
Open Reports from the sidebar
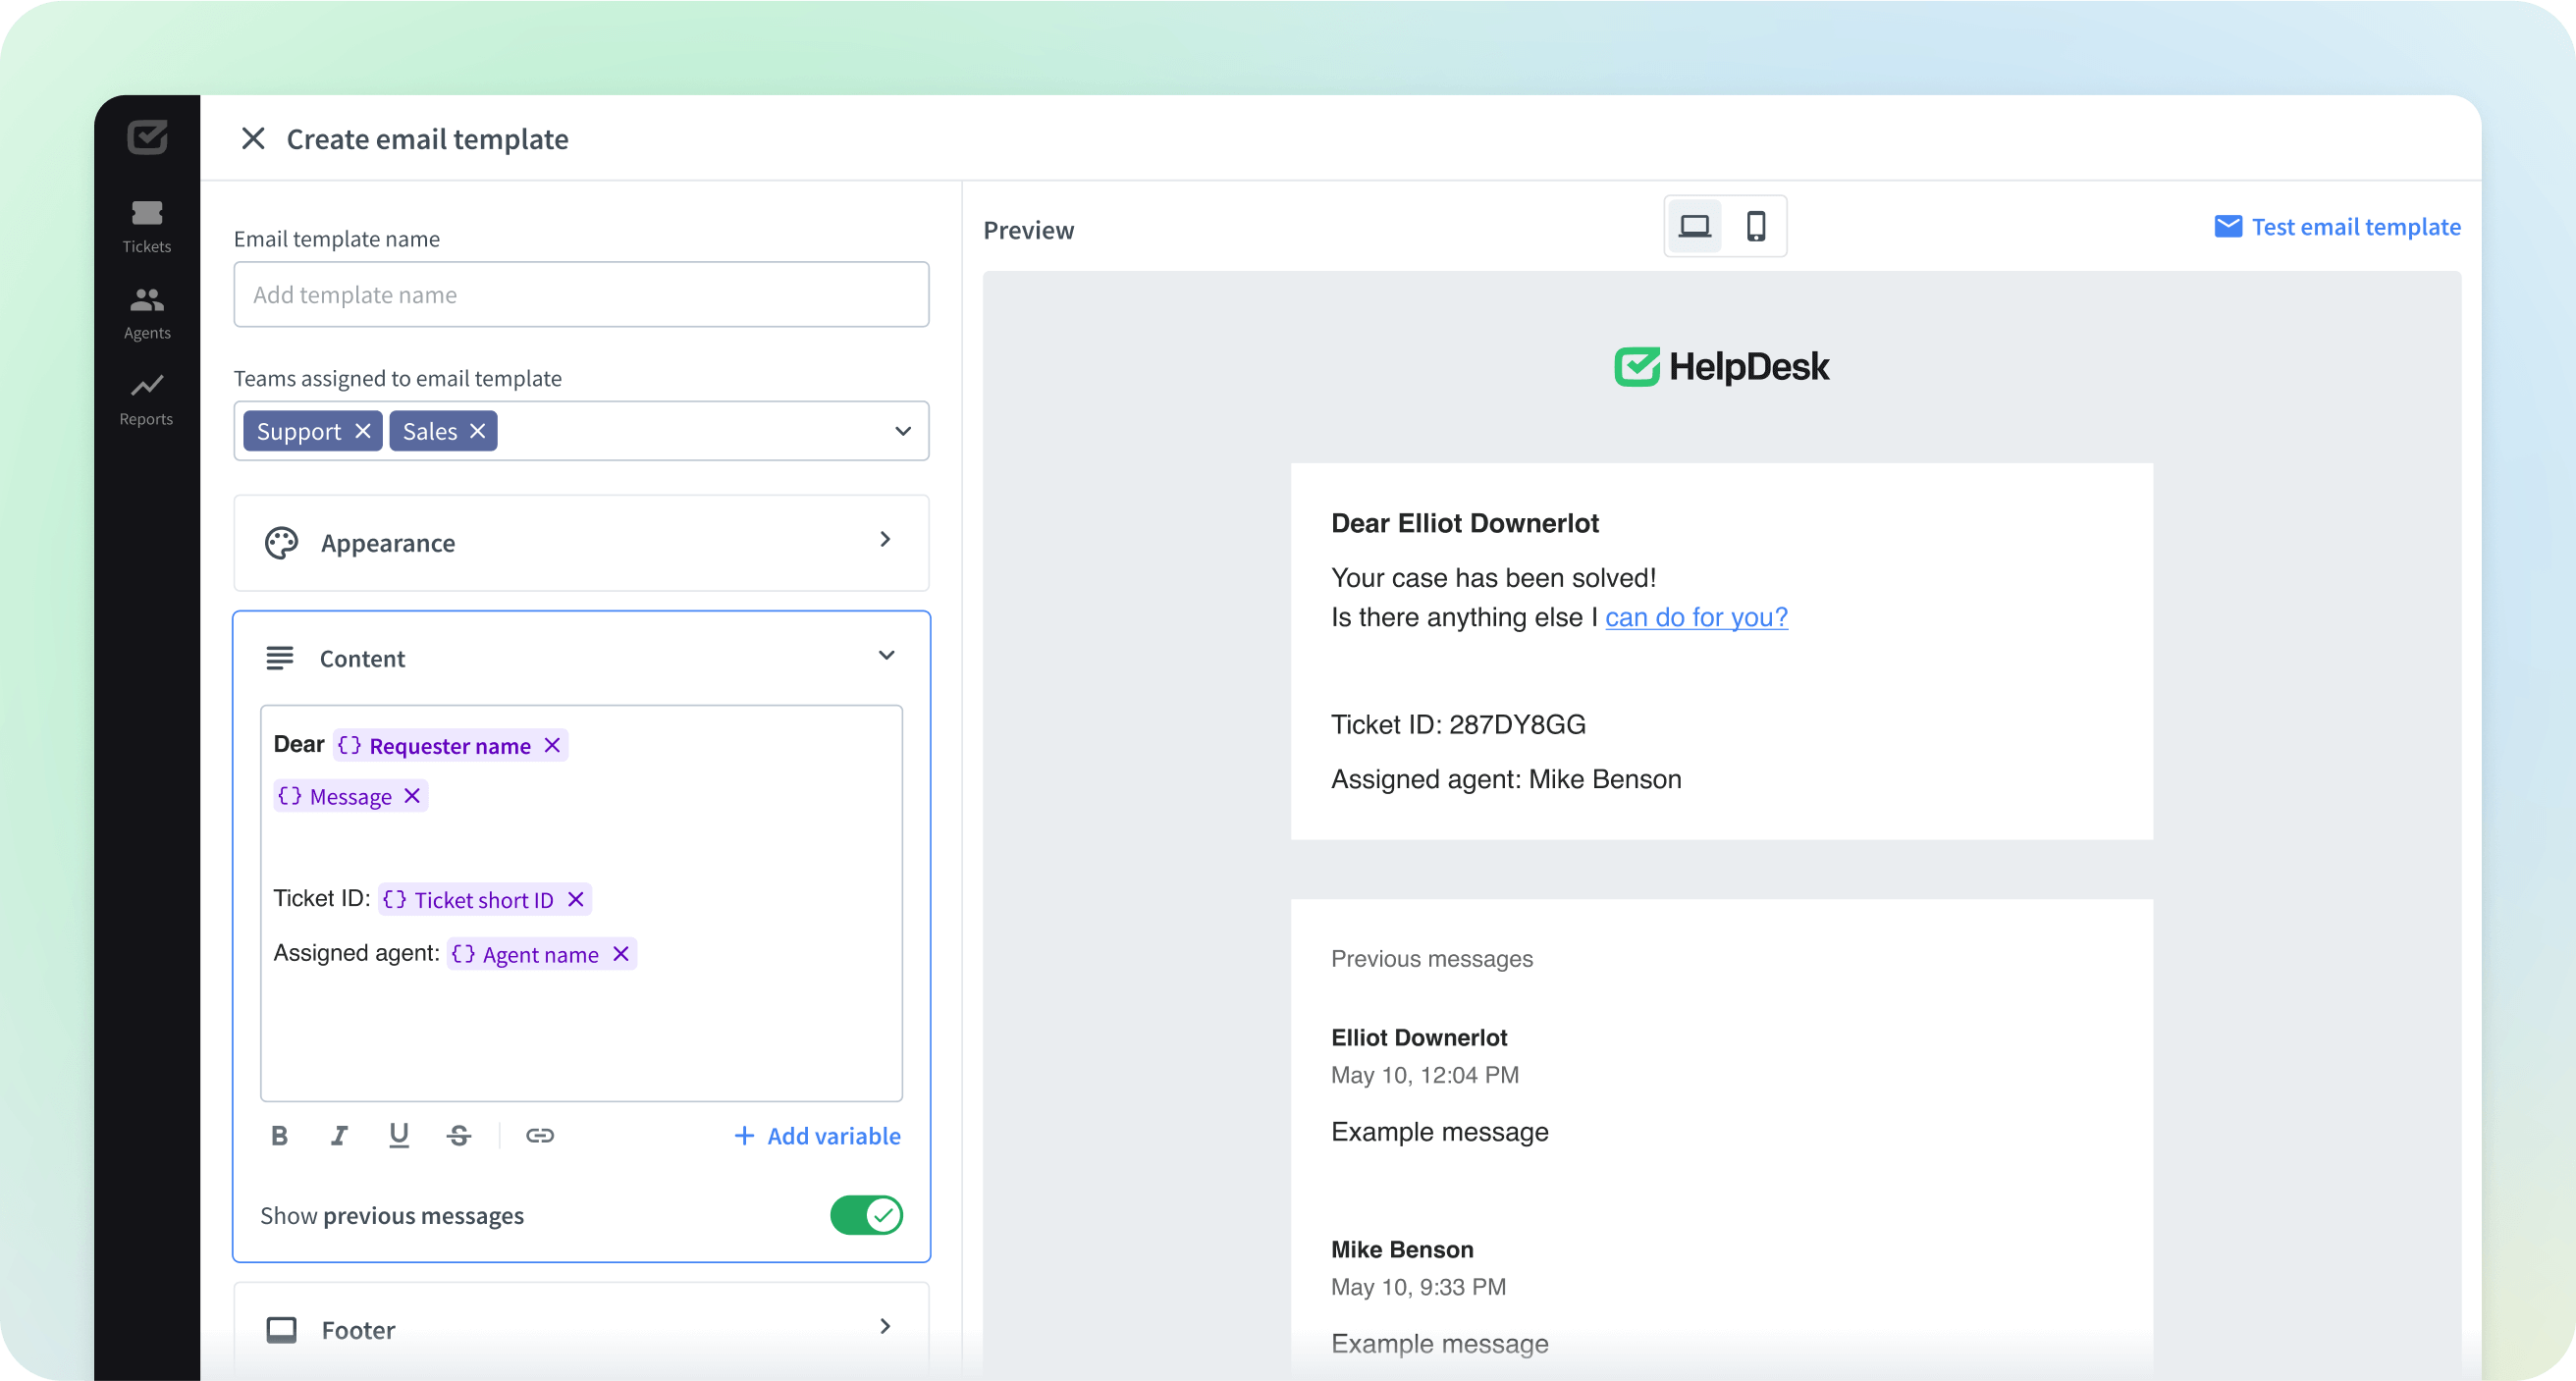click(x=147, y=400)
